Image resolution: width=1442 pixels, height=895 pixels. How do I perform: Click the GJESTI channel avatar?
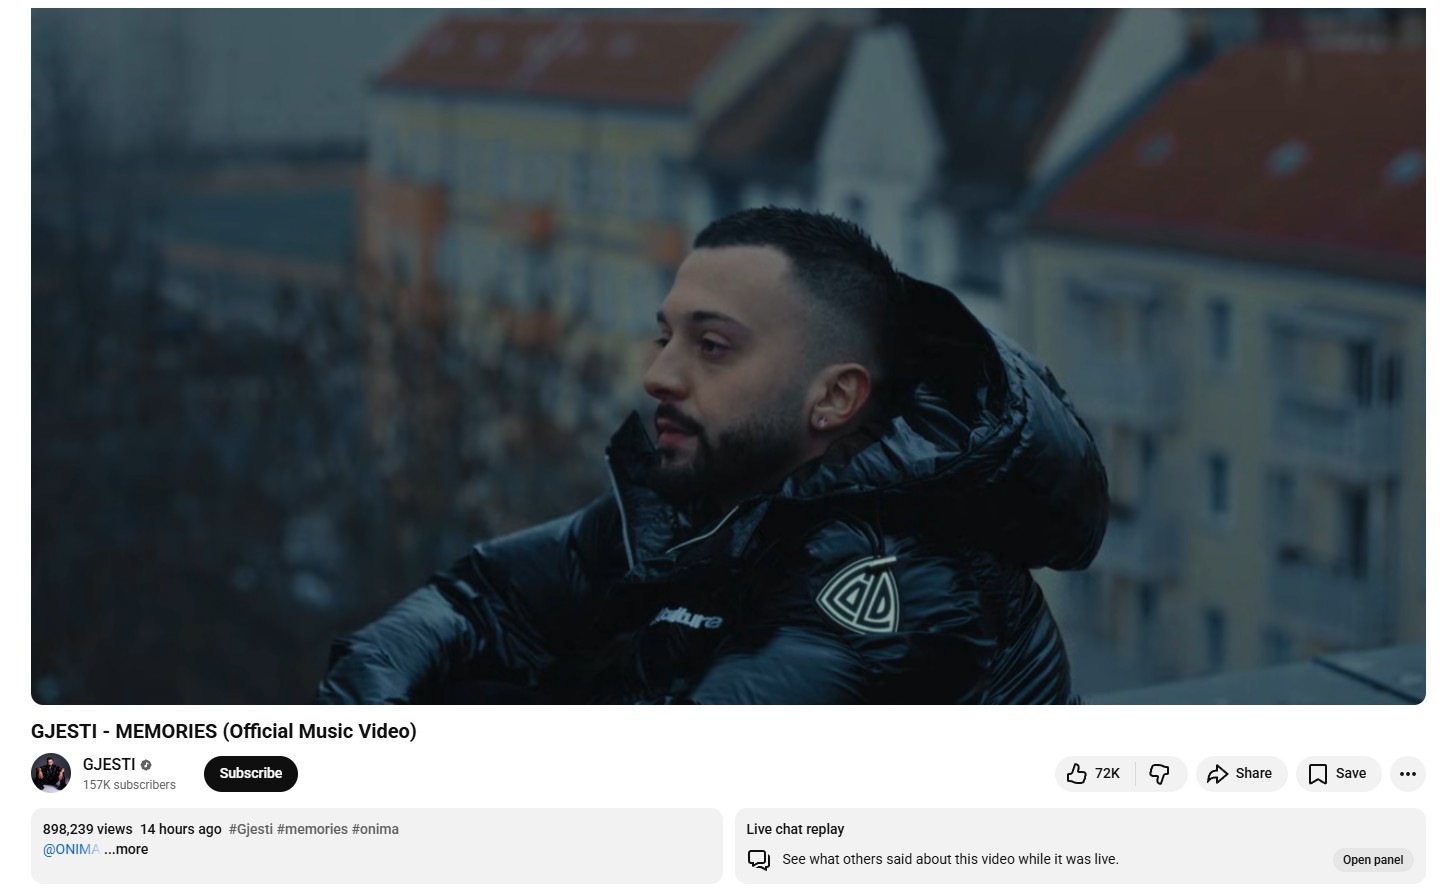point(51,773)
